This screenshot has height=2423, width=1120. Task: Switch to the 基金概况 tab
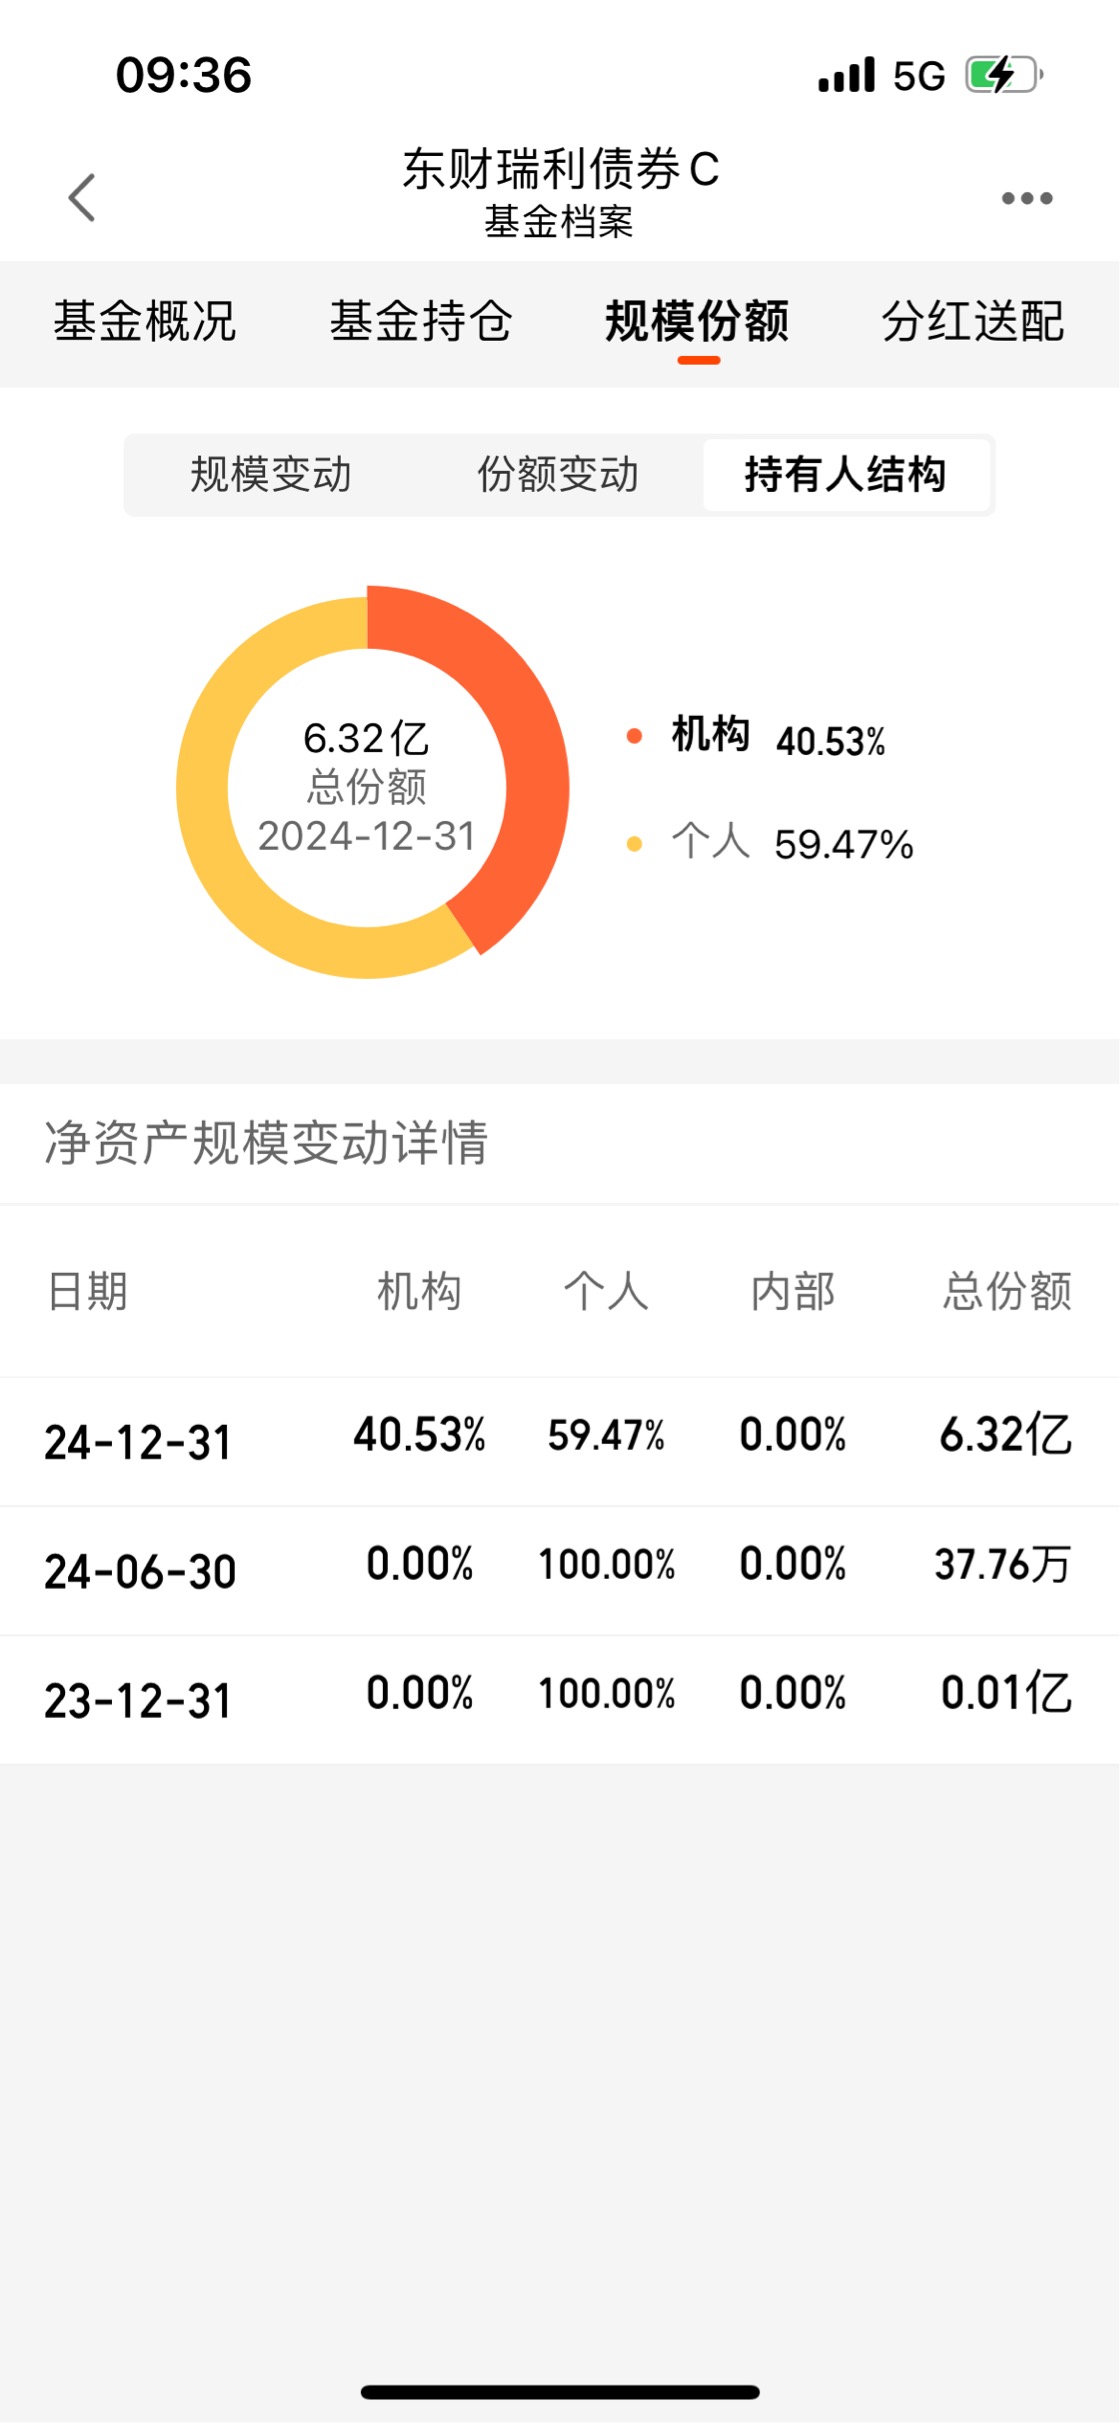145,321
